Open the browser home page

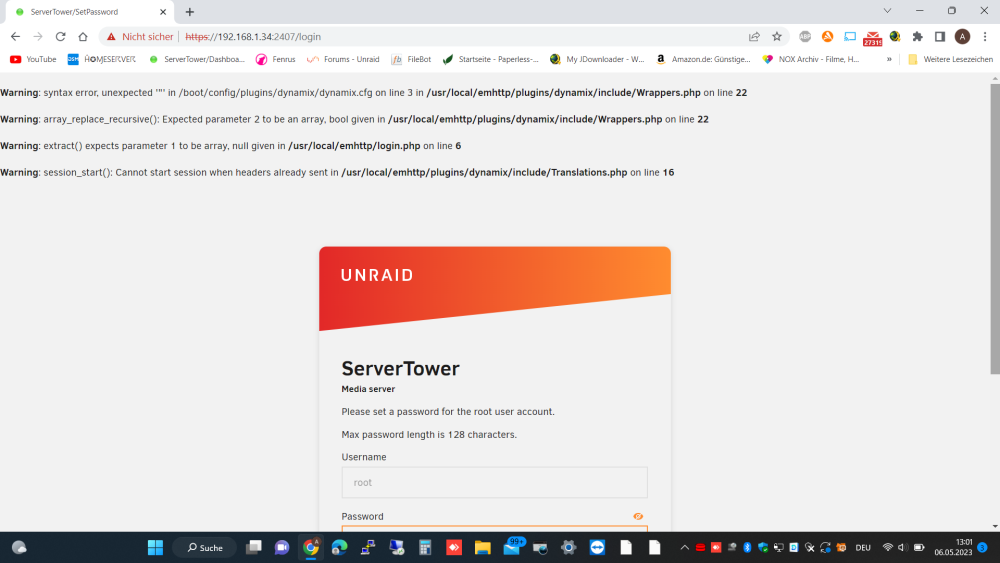82,36
